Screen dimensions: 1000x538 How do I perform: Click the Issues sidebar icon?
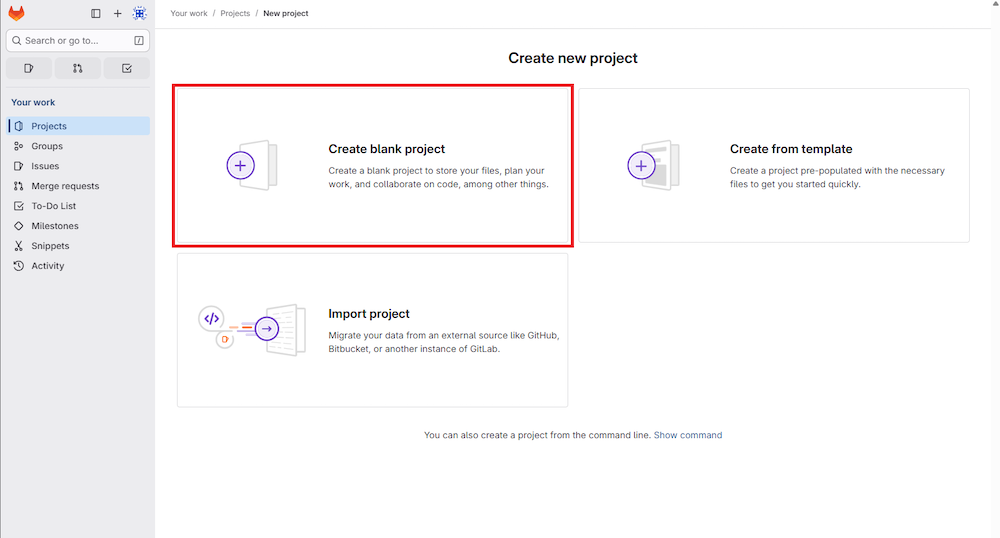(19, 166)
